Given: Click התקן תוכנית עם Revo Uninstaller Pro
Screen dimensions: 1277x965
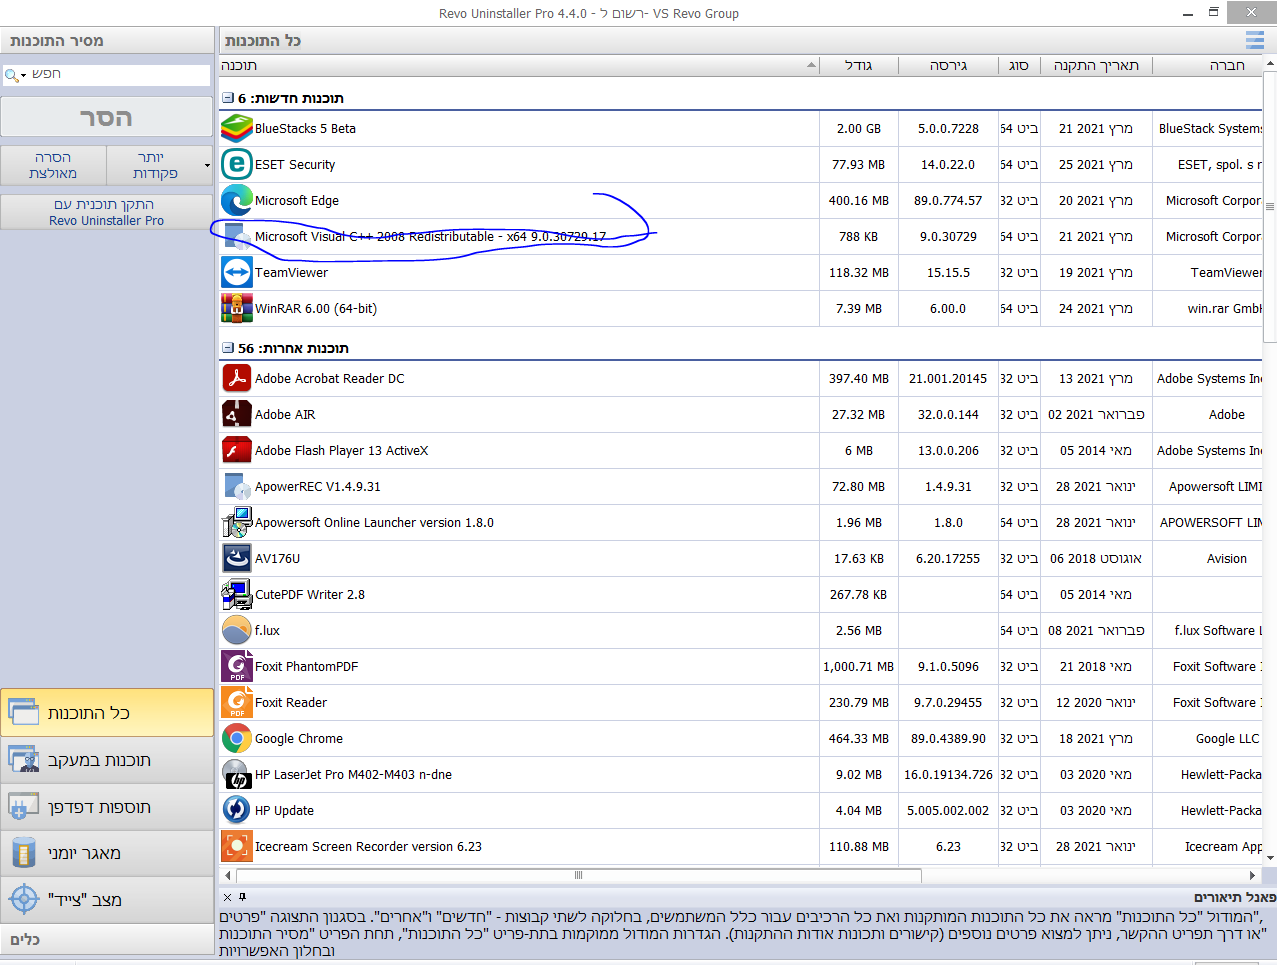Looking at the screenshot, I should (106, 212).
